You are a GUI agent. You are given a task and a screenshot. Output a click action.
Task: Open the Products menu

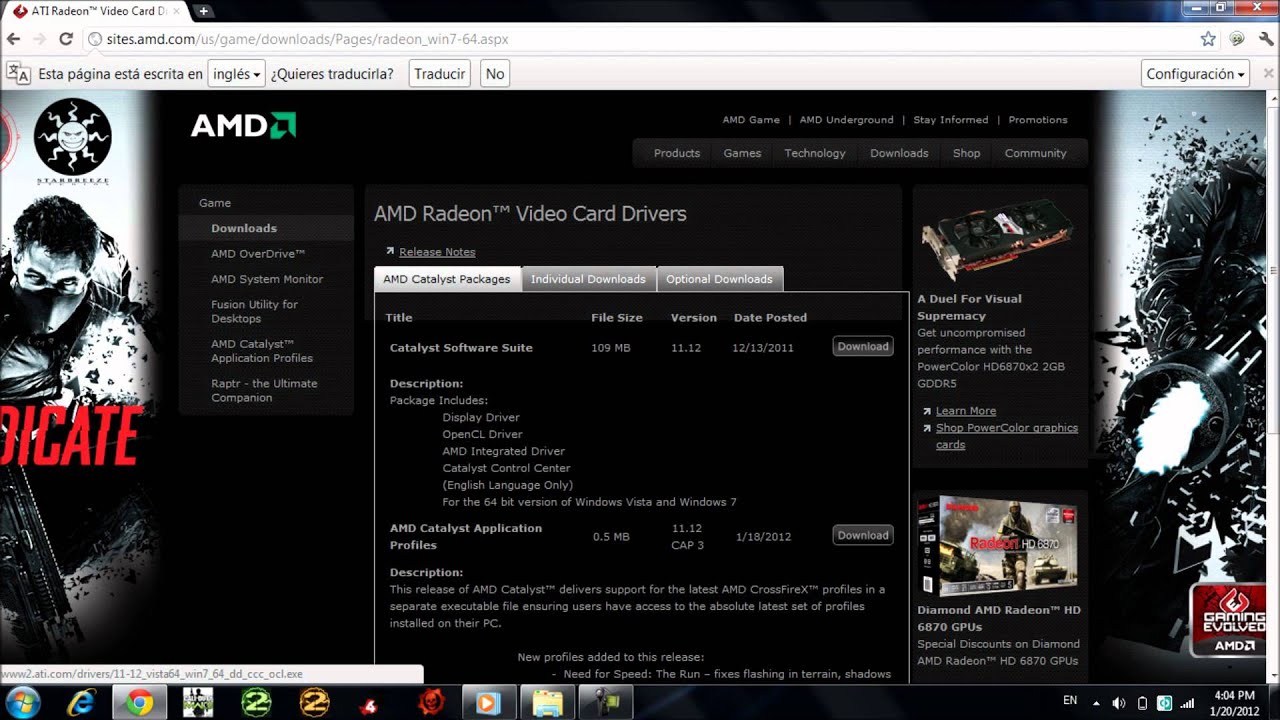[677, 153]
